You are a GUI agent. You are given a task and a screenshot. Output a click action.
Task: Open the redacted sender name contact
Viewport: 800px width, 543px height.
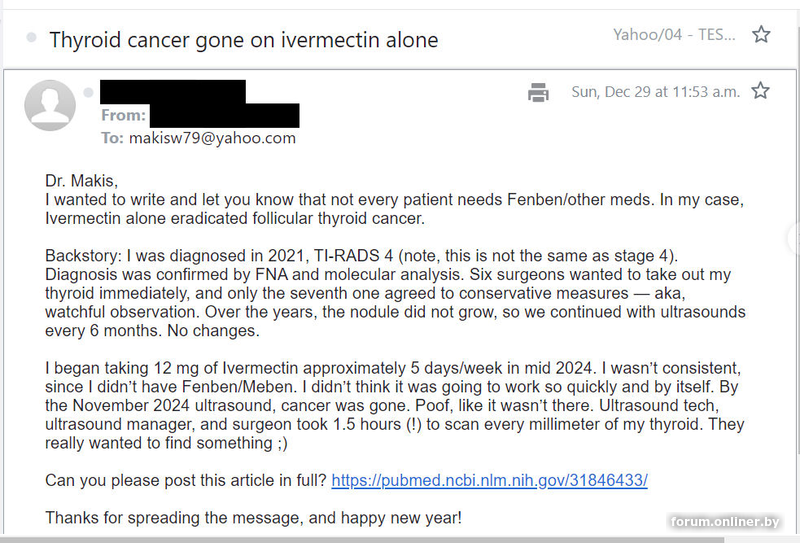(x=172, y=92)
